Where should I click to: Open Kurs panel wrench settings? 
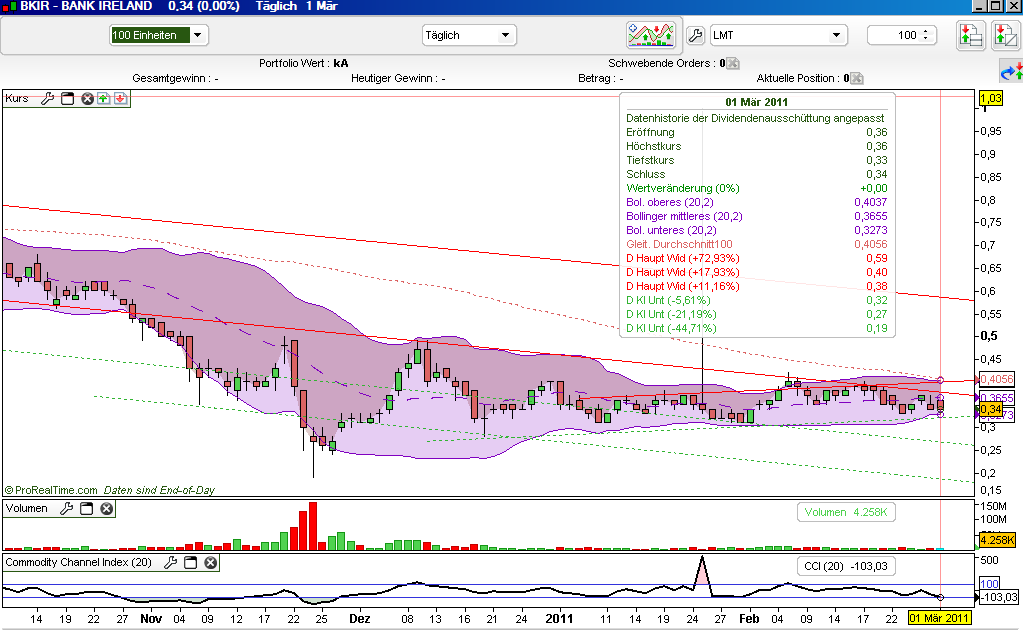click(48, 98)
